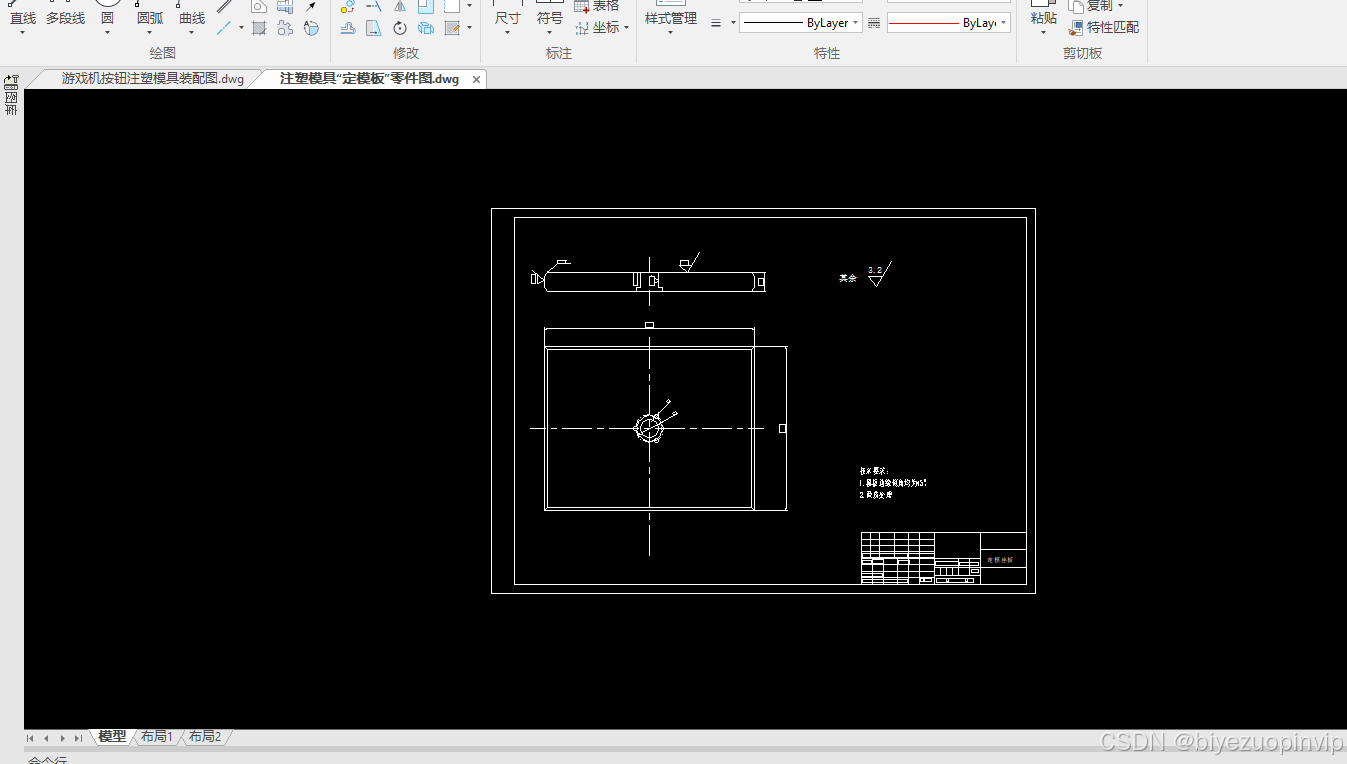Open the Style Manager (样式管理) dropdown

pos(670,32)
